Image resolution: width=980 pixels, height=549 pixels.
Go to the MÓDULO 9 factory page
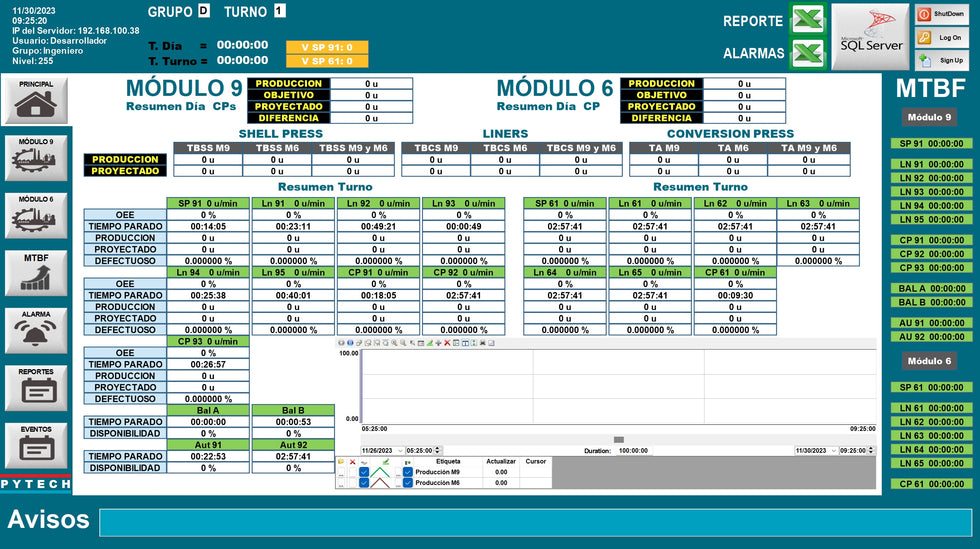[x=36, y=157]
